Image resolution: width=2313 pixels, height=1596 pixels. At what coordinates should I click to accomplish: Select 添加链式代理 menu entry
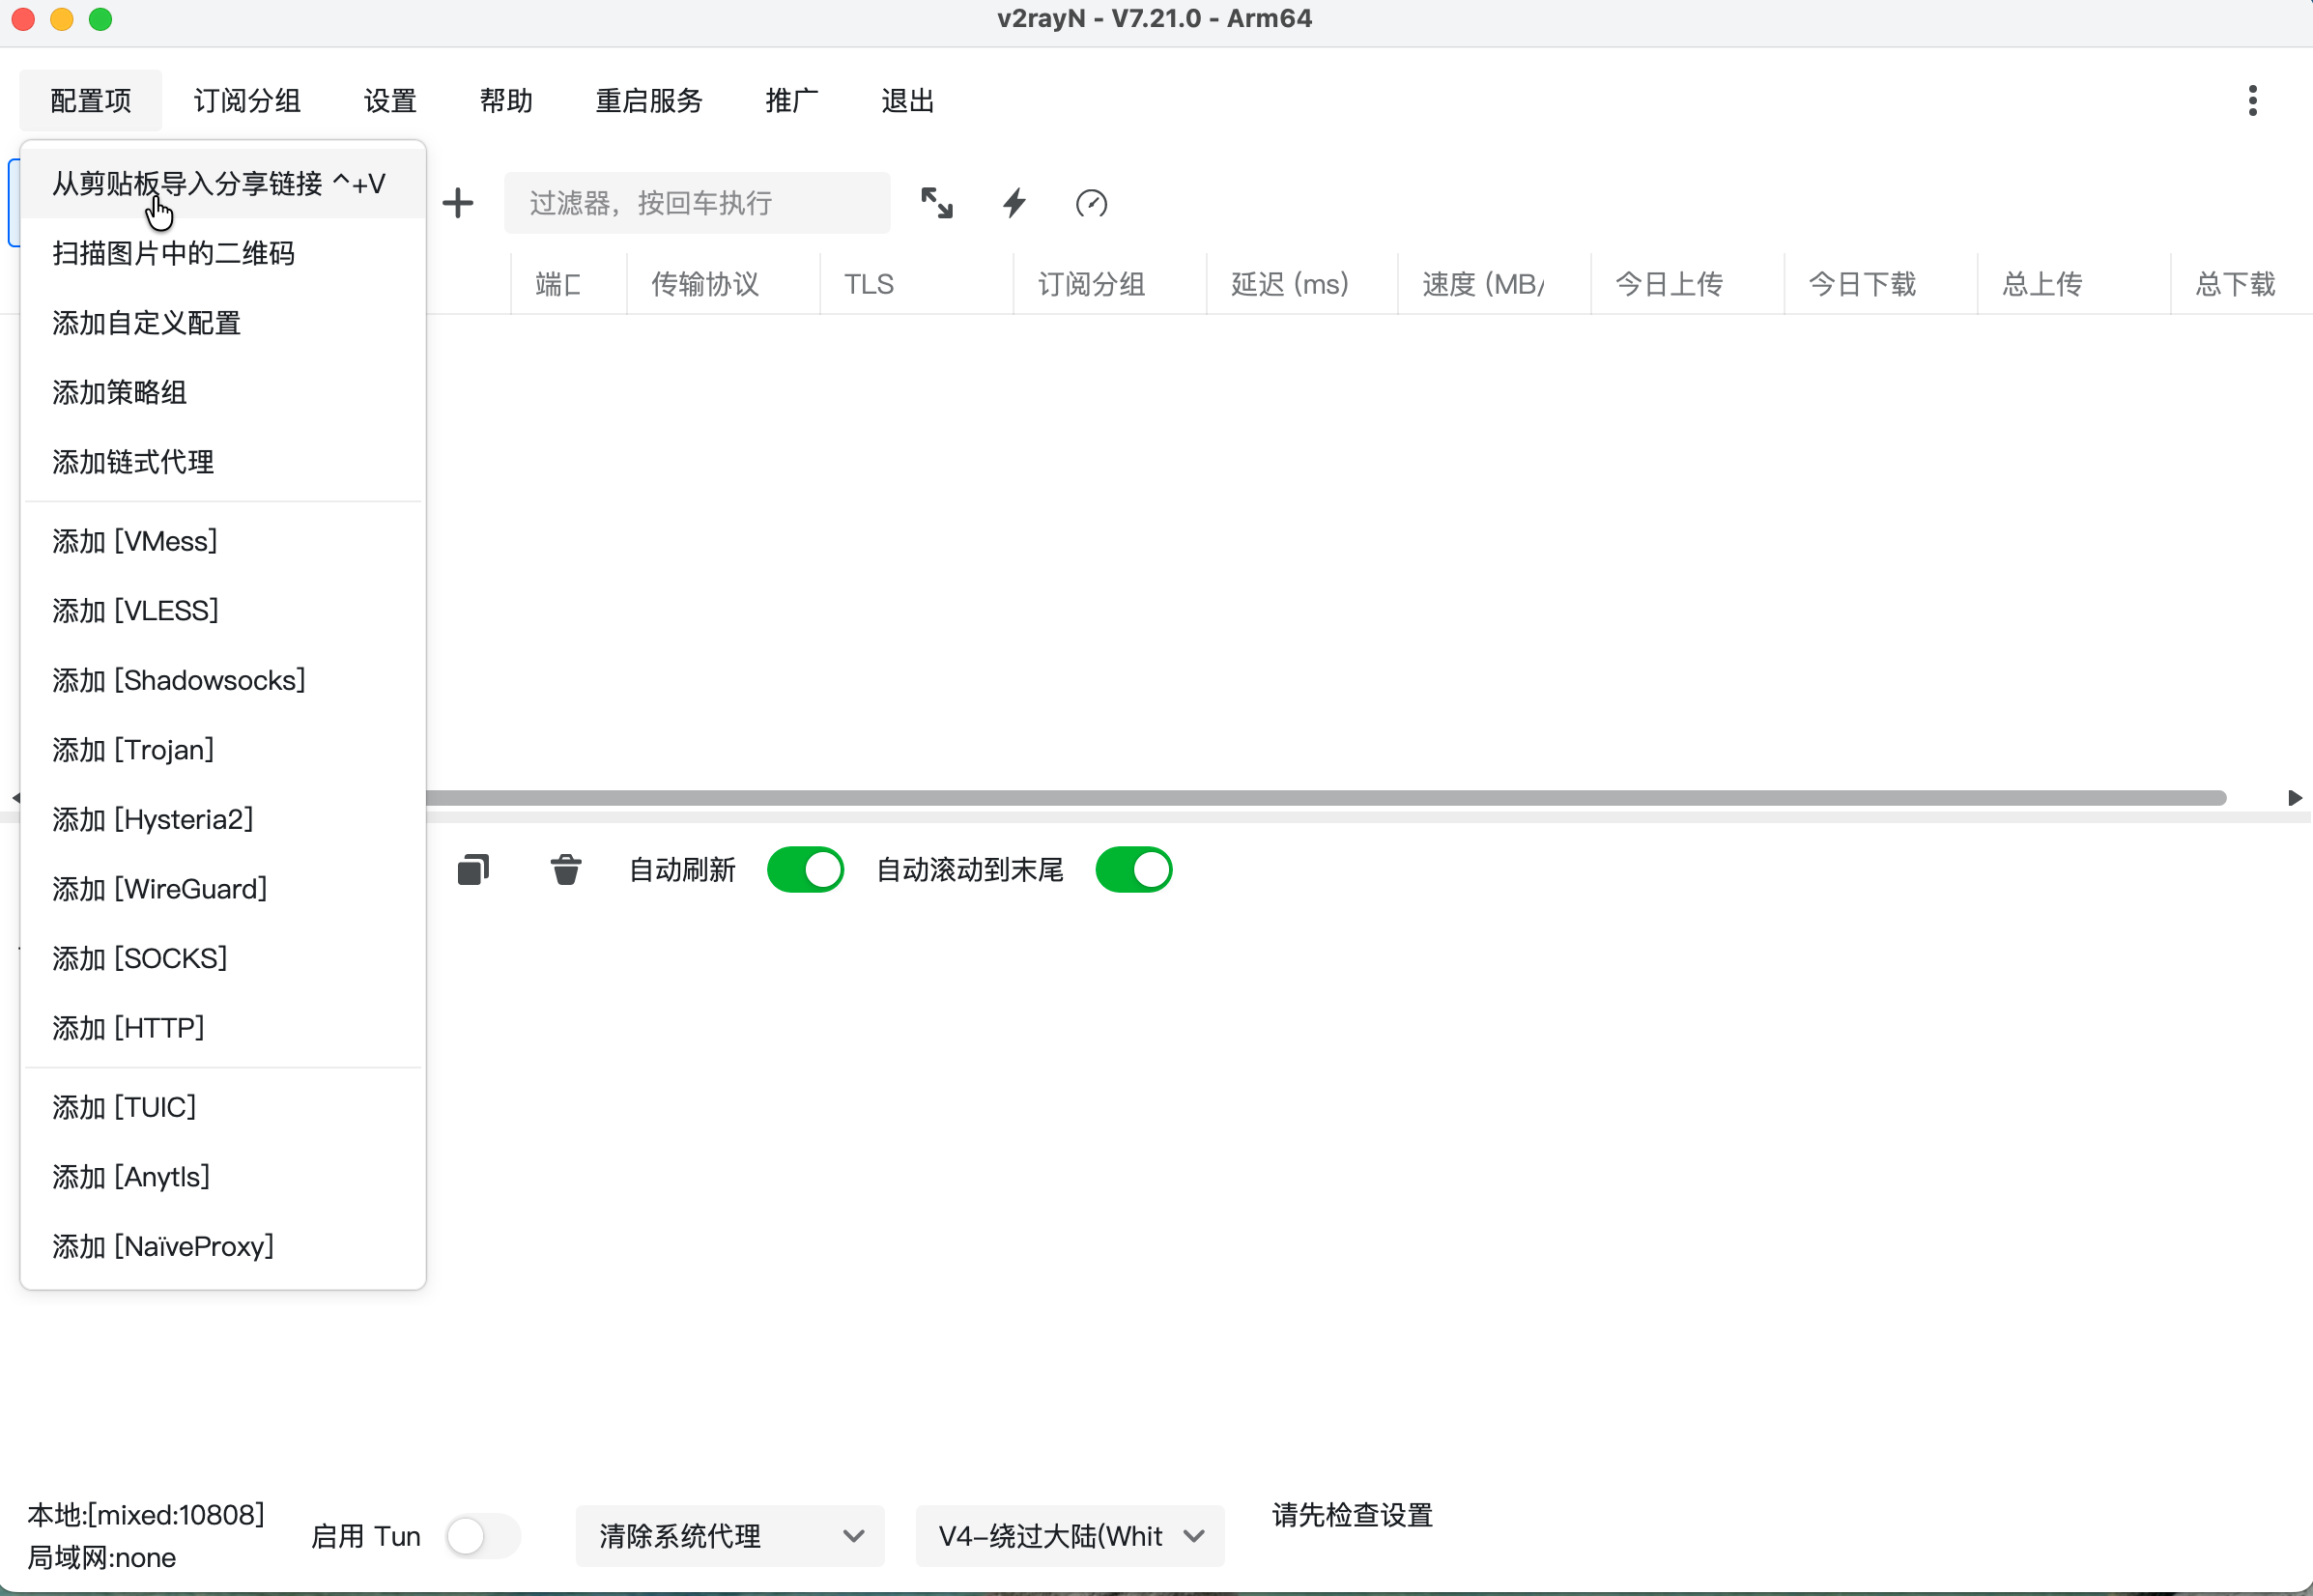coord(223,462)
